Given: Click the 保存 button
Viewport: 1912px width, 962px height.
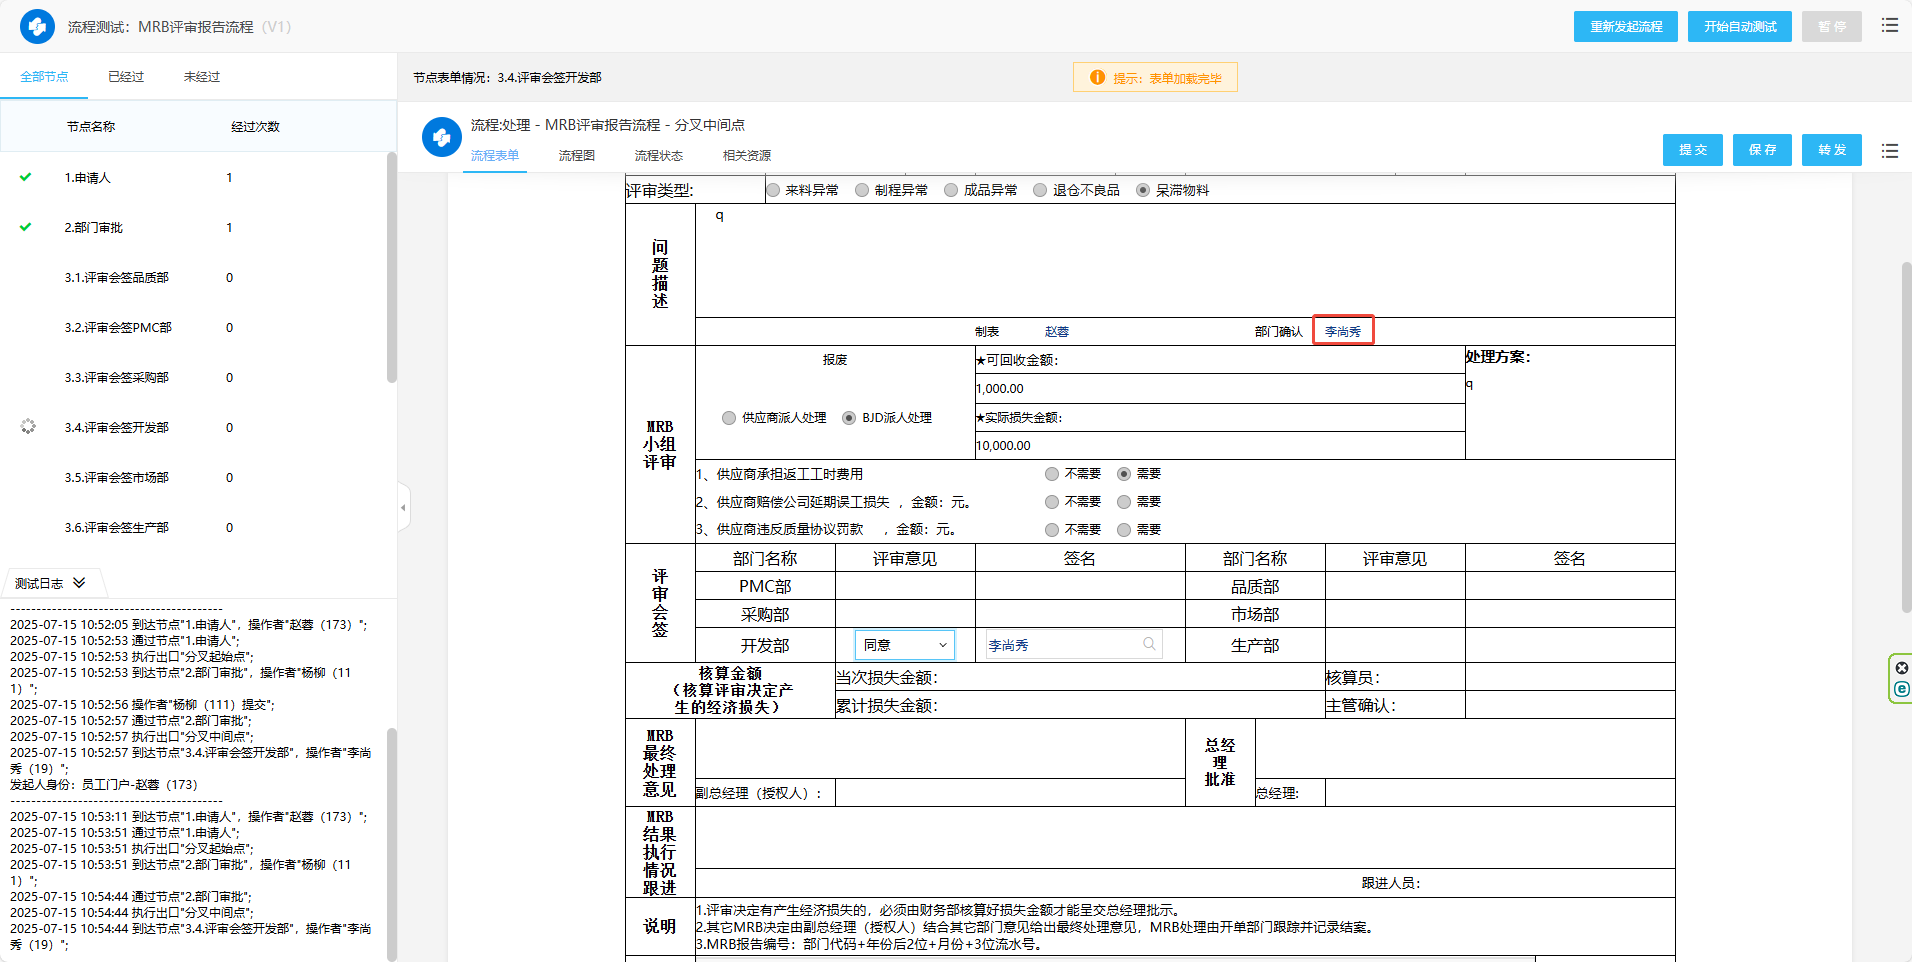Looking at the screenshot, I should (1763, 150).
